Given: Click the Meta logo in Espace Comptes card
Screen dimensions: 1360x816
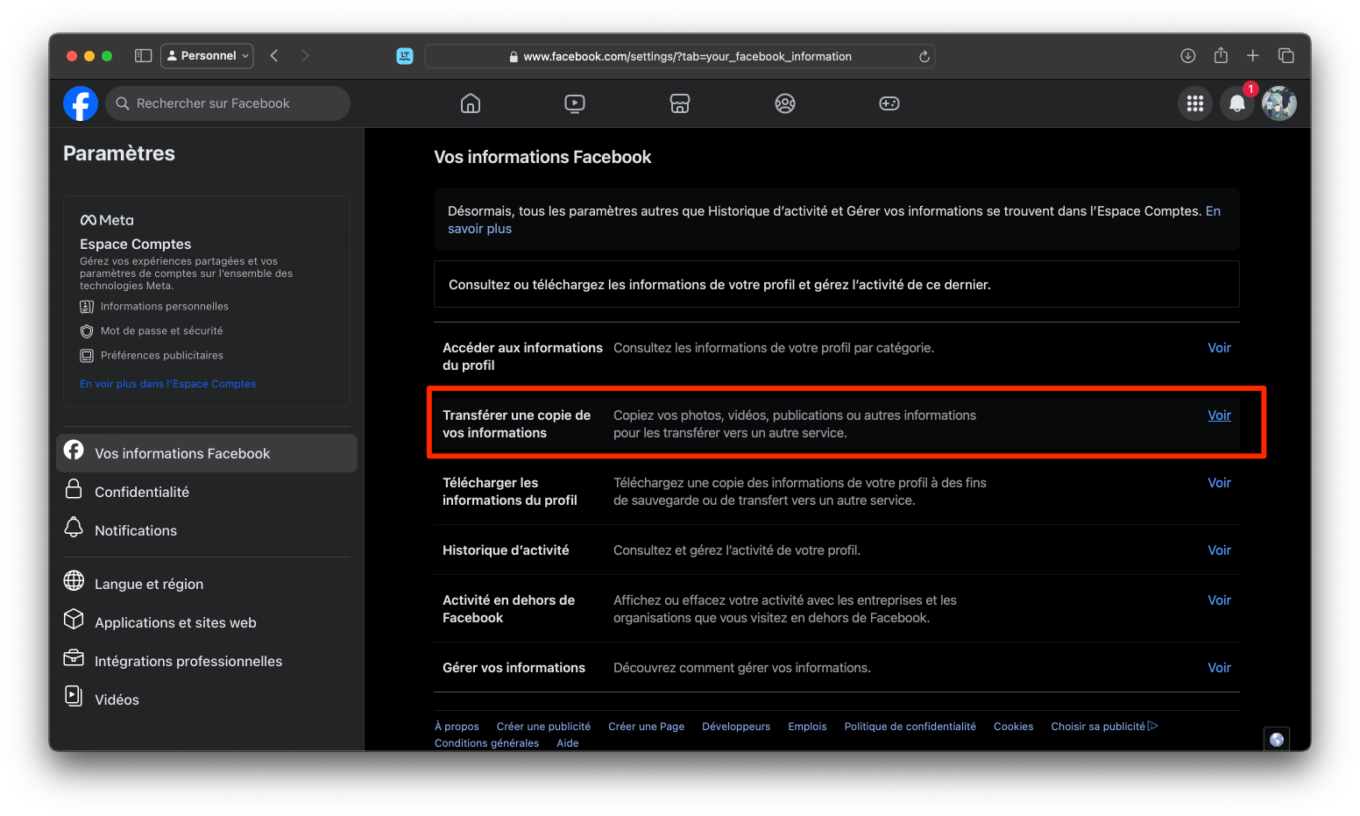Looking at the screenshot, I should [x=107, y=220].
